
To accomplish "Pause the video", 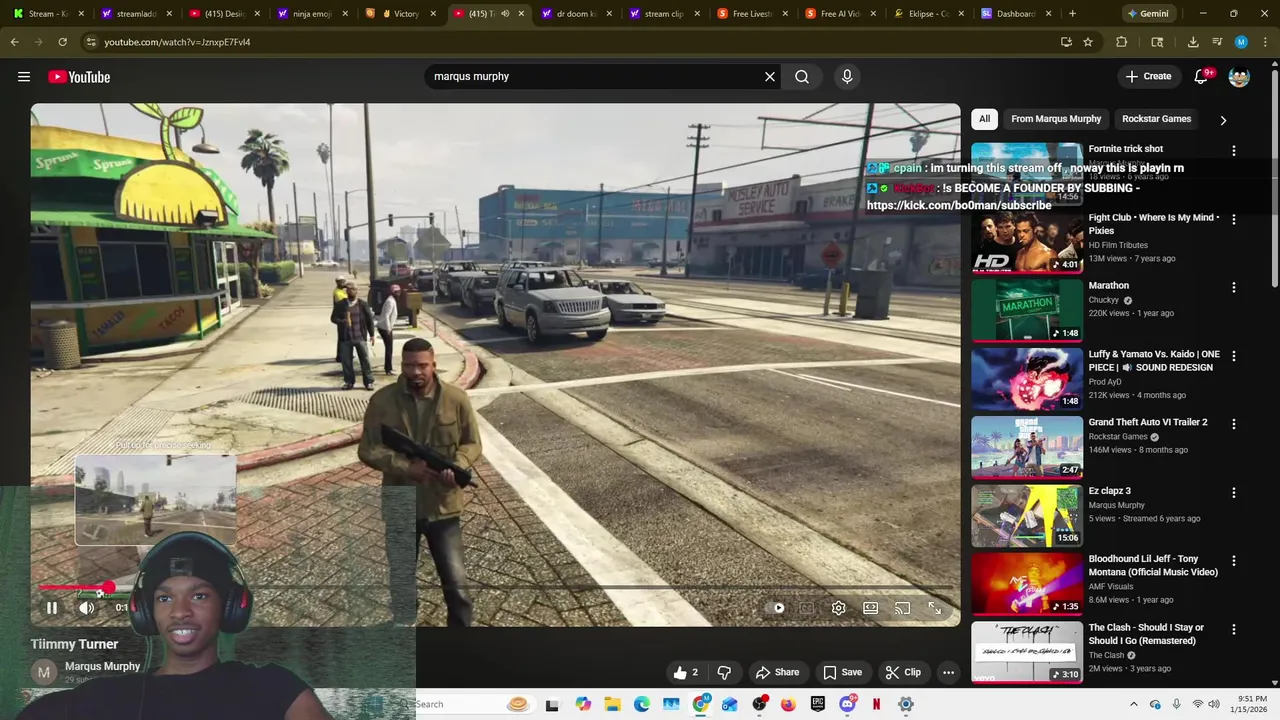I will pyautogui.click(x=52, y=608).
